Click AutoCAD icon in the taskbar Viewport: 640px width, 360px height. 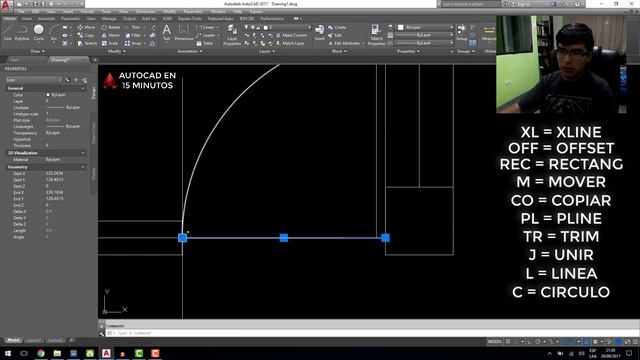pyautogui.click(x=106, y=353)
